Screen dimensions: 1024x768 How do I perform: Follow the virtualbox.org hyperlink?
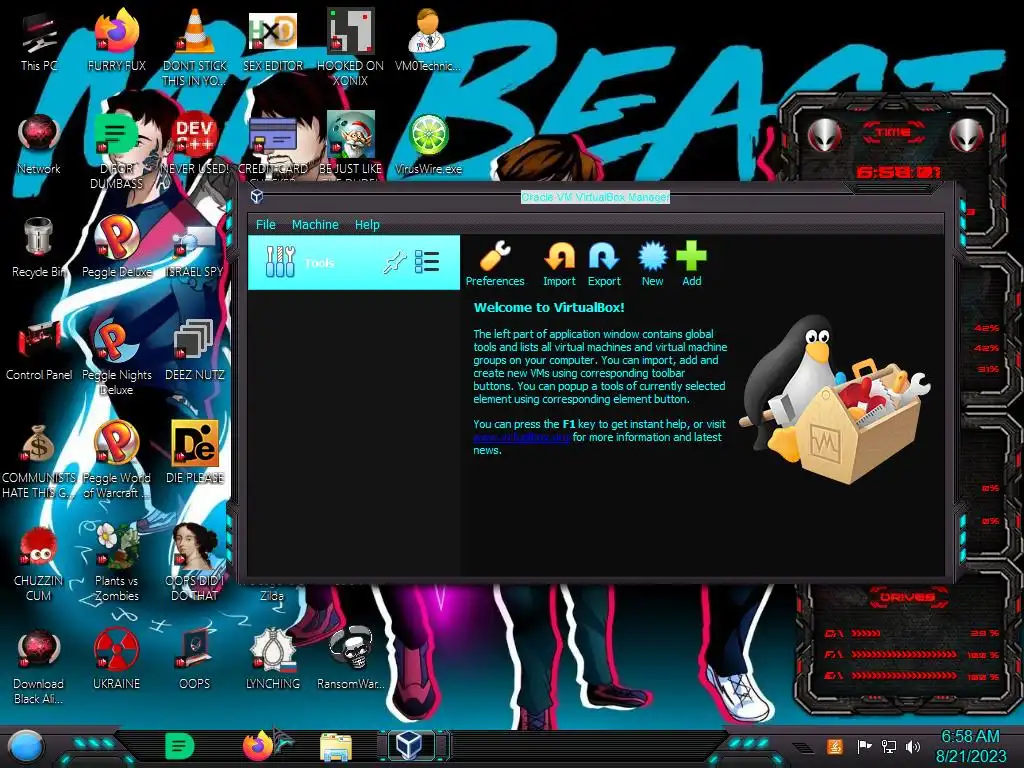click(x=521, y=438)
